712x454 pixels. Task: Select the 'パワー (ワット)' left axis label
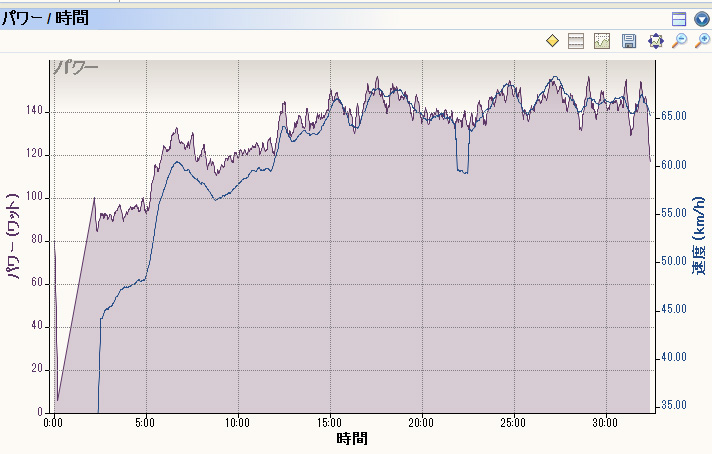click(13, 236)
